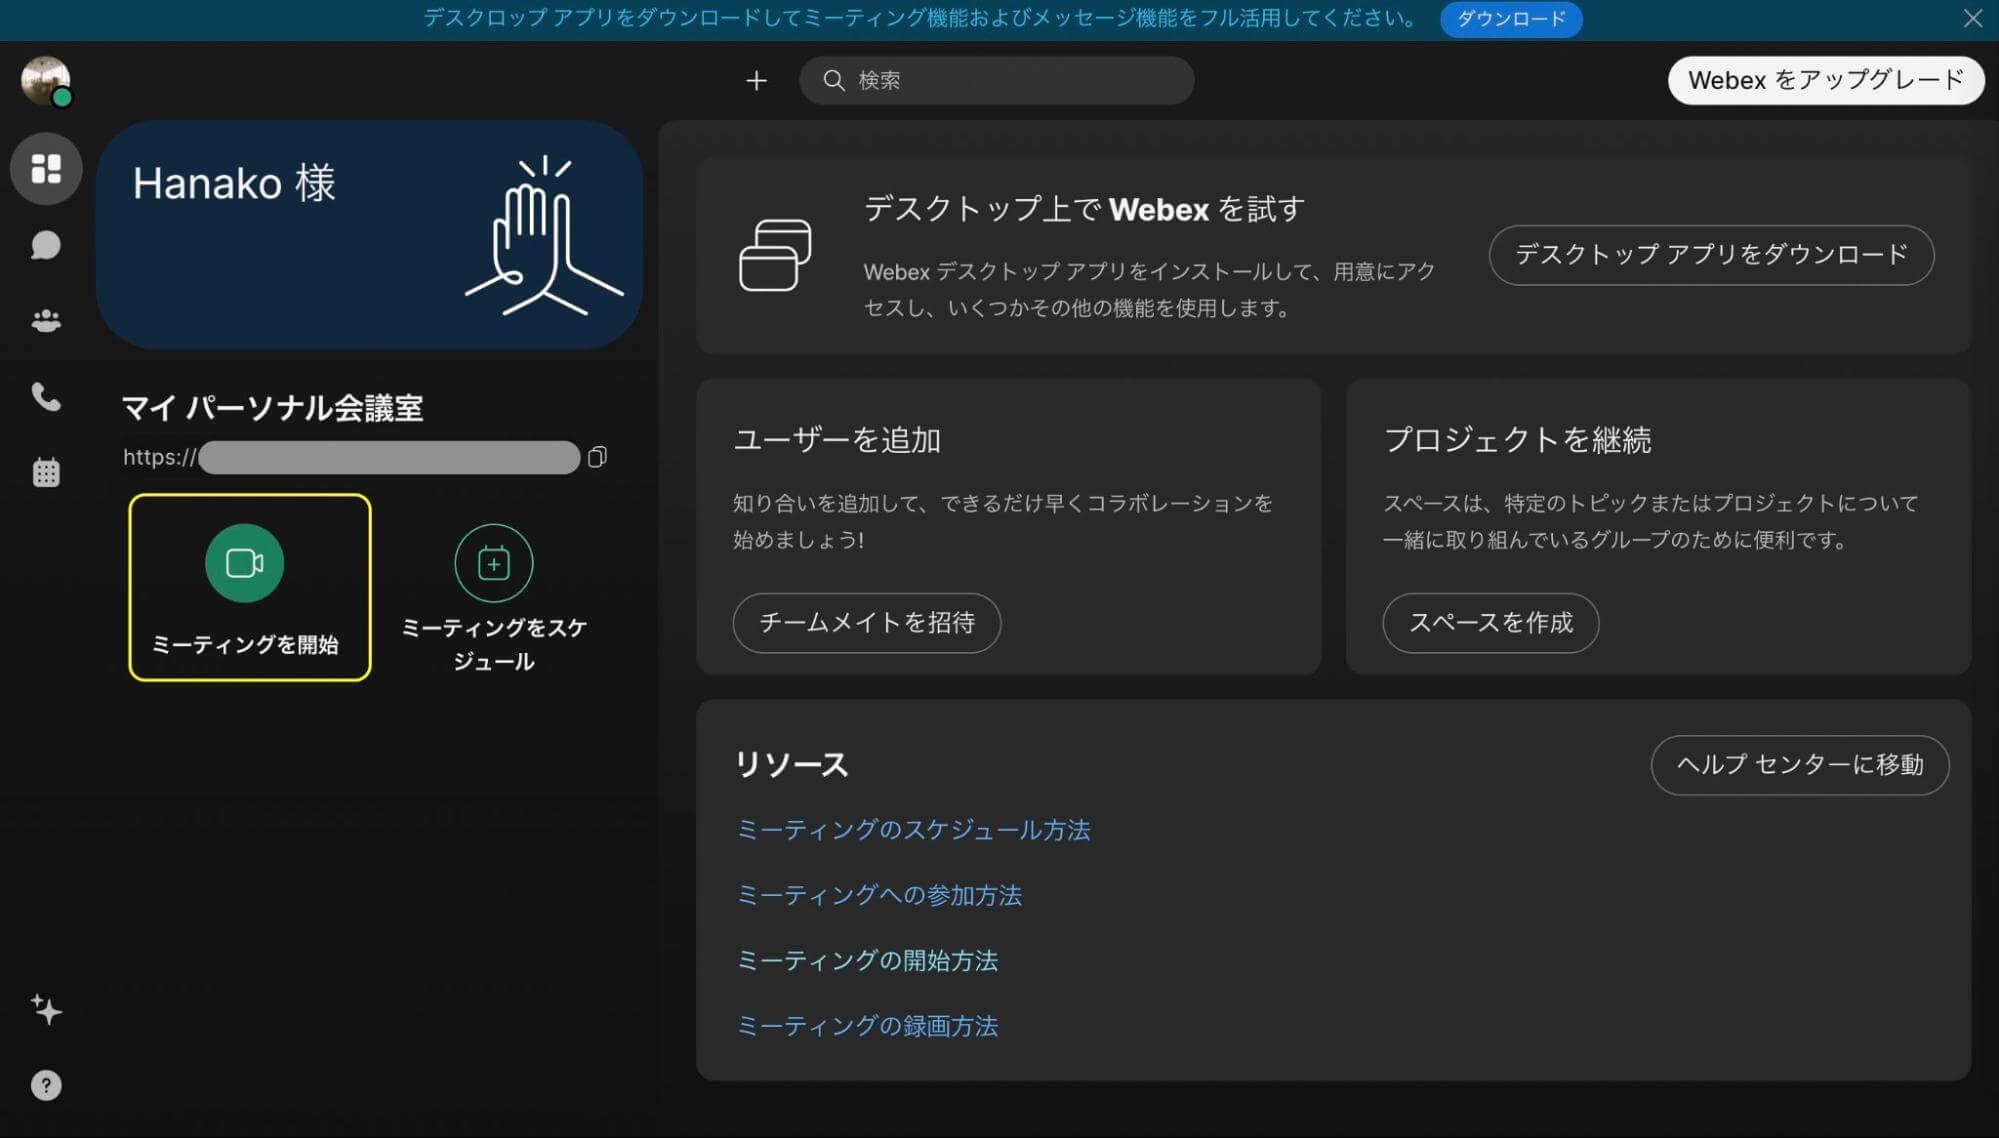Click the ダウンロード button in banner
1999x1138 pixels.
(1511, 19)
